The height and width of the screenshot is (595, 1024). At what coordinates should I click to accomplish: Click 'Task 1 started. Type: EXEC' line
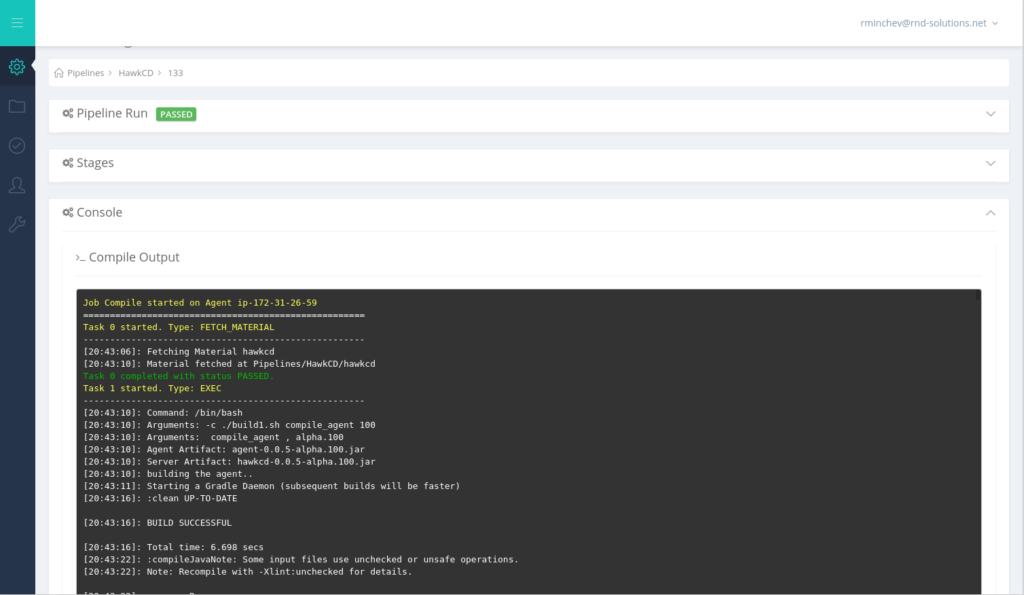[x=152, y=388]
